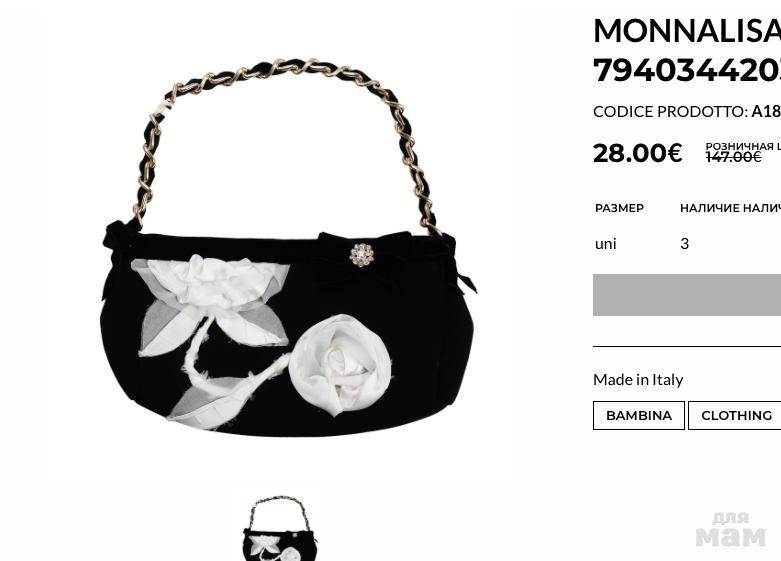Image resolution: width=781 pixels, height=561 pixels.
Task: Select the CLOTHING tag
Action: pos(735,416)
